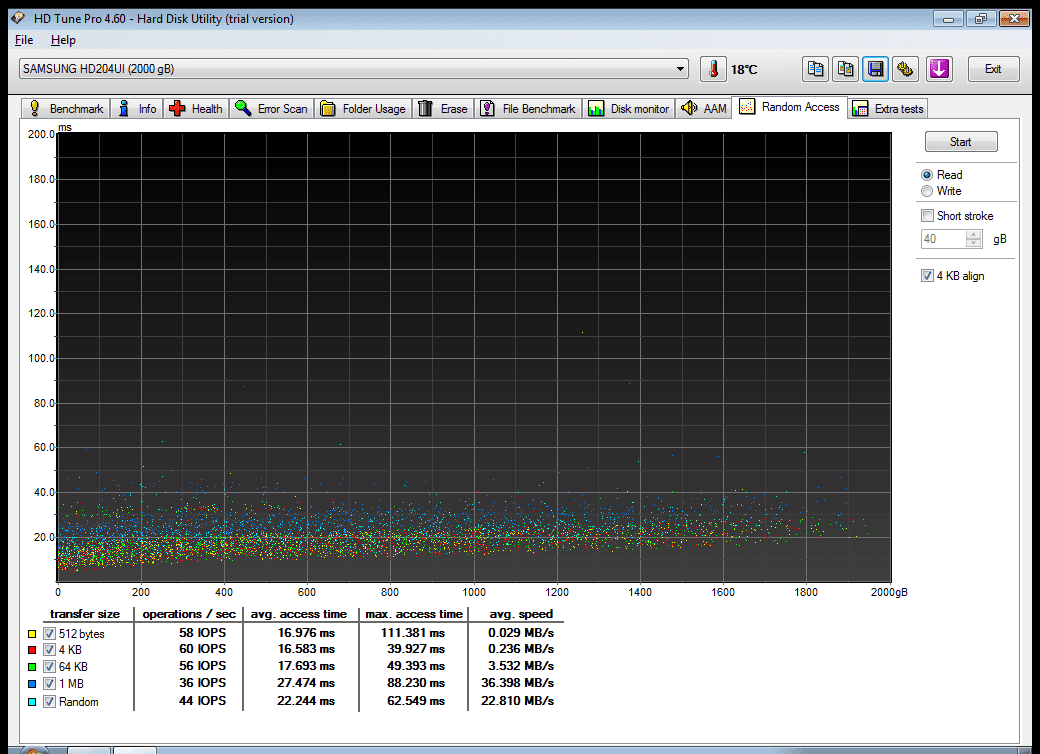The width and height of the screenshot is (1040, 754).
Task: Click the yellow 512 bytes color swatch
Action: (32, 634)
